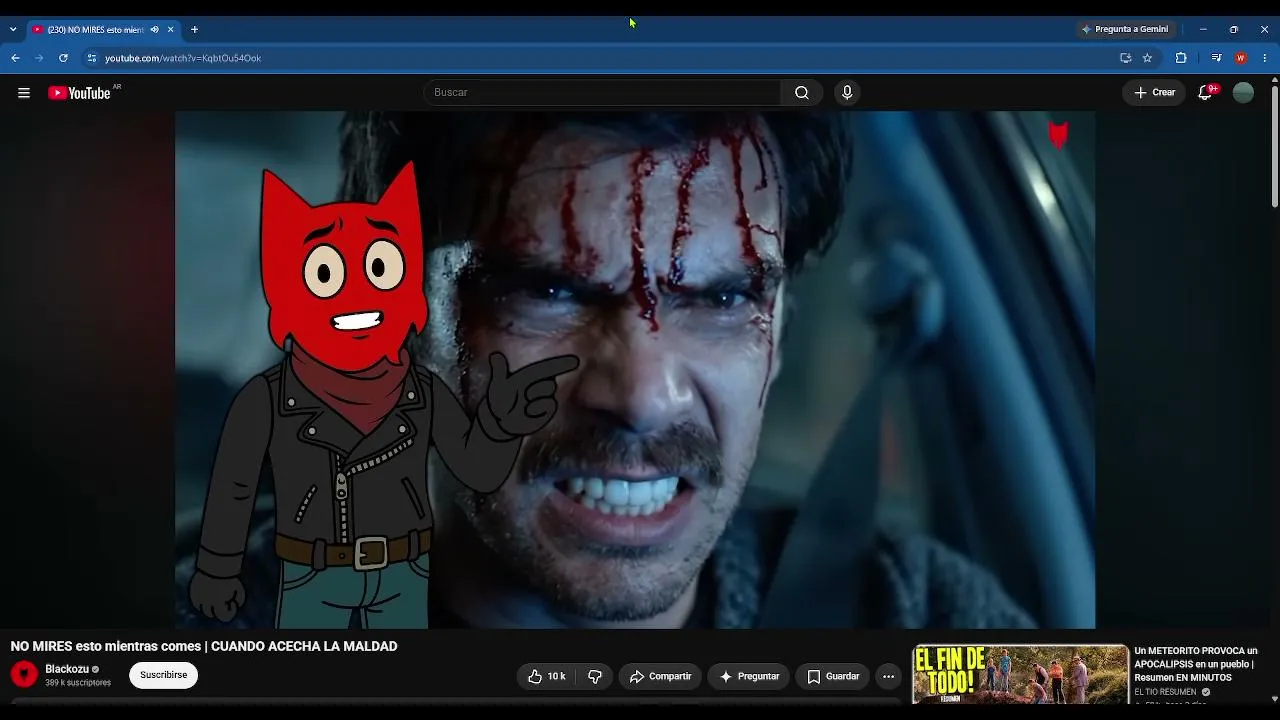View site information icon in address bar
This screenshot has width=1280, height=720.
click(92, 58)
